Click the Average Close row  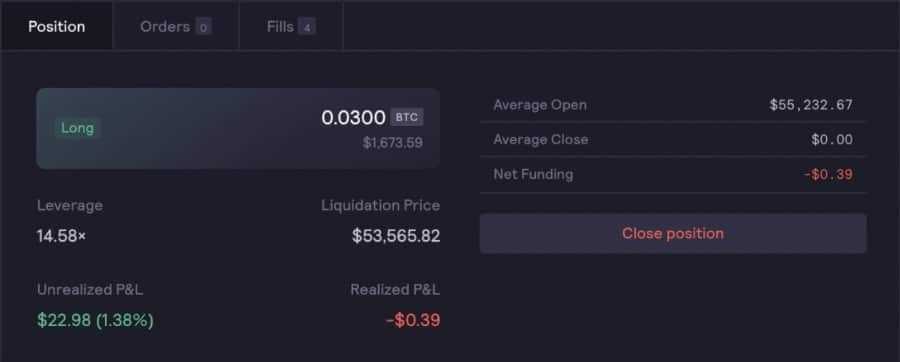point(673,139)
